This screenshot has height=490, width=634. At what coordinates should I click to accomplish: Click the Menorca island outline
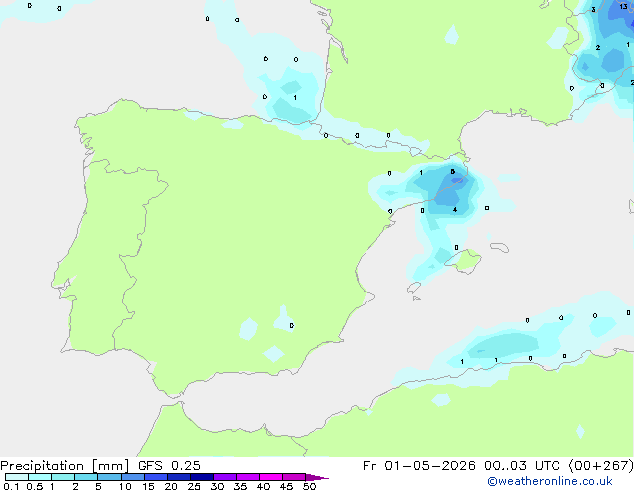click(499, 247)
